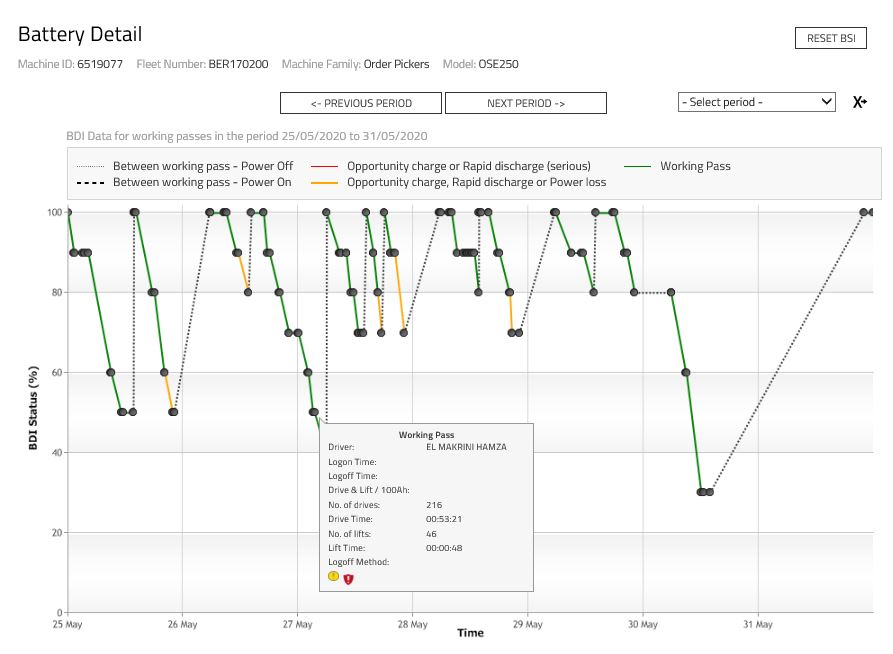Click the chevron arrow of the period selector
Screen dimensions: 893x654
click(x=826, y=102)
